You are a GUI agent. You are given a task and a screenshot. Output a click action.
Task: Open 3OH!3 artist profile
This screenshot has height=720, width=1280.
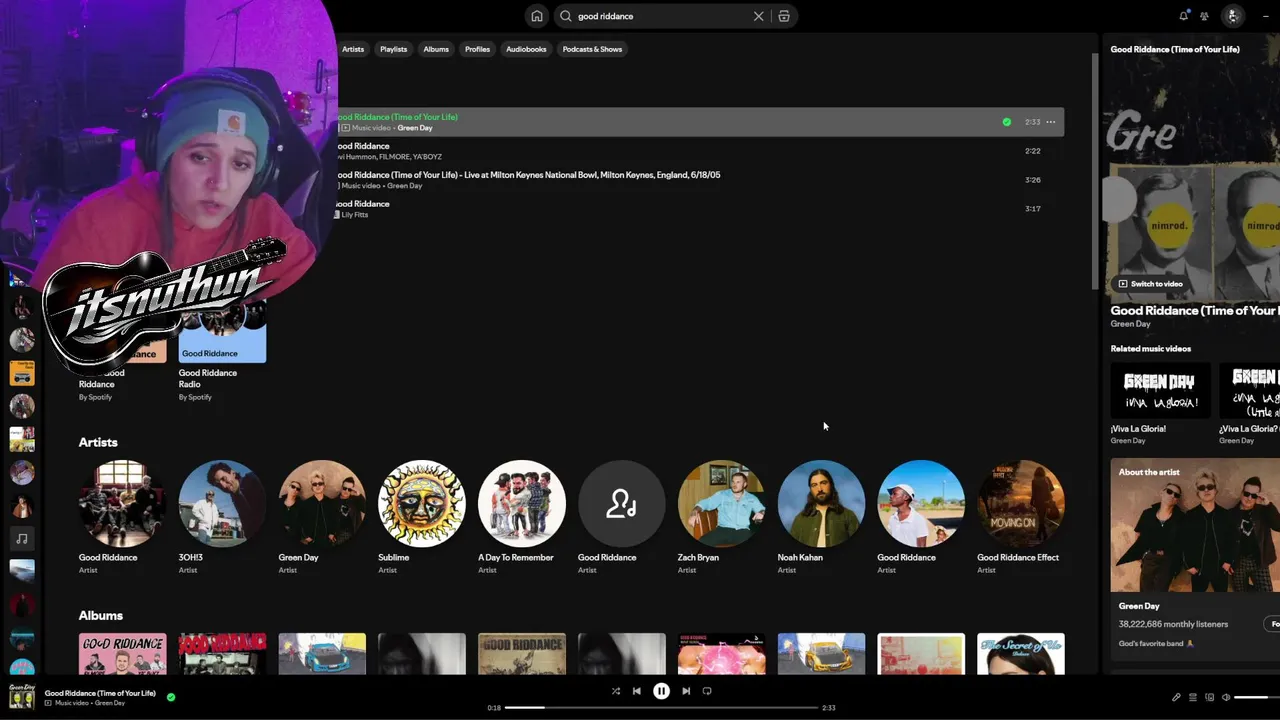(x=222, y=503)
